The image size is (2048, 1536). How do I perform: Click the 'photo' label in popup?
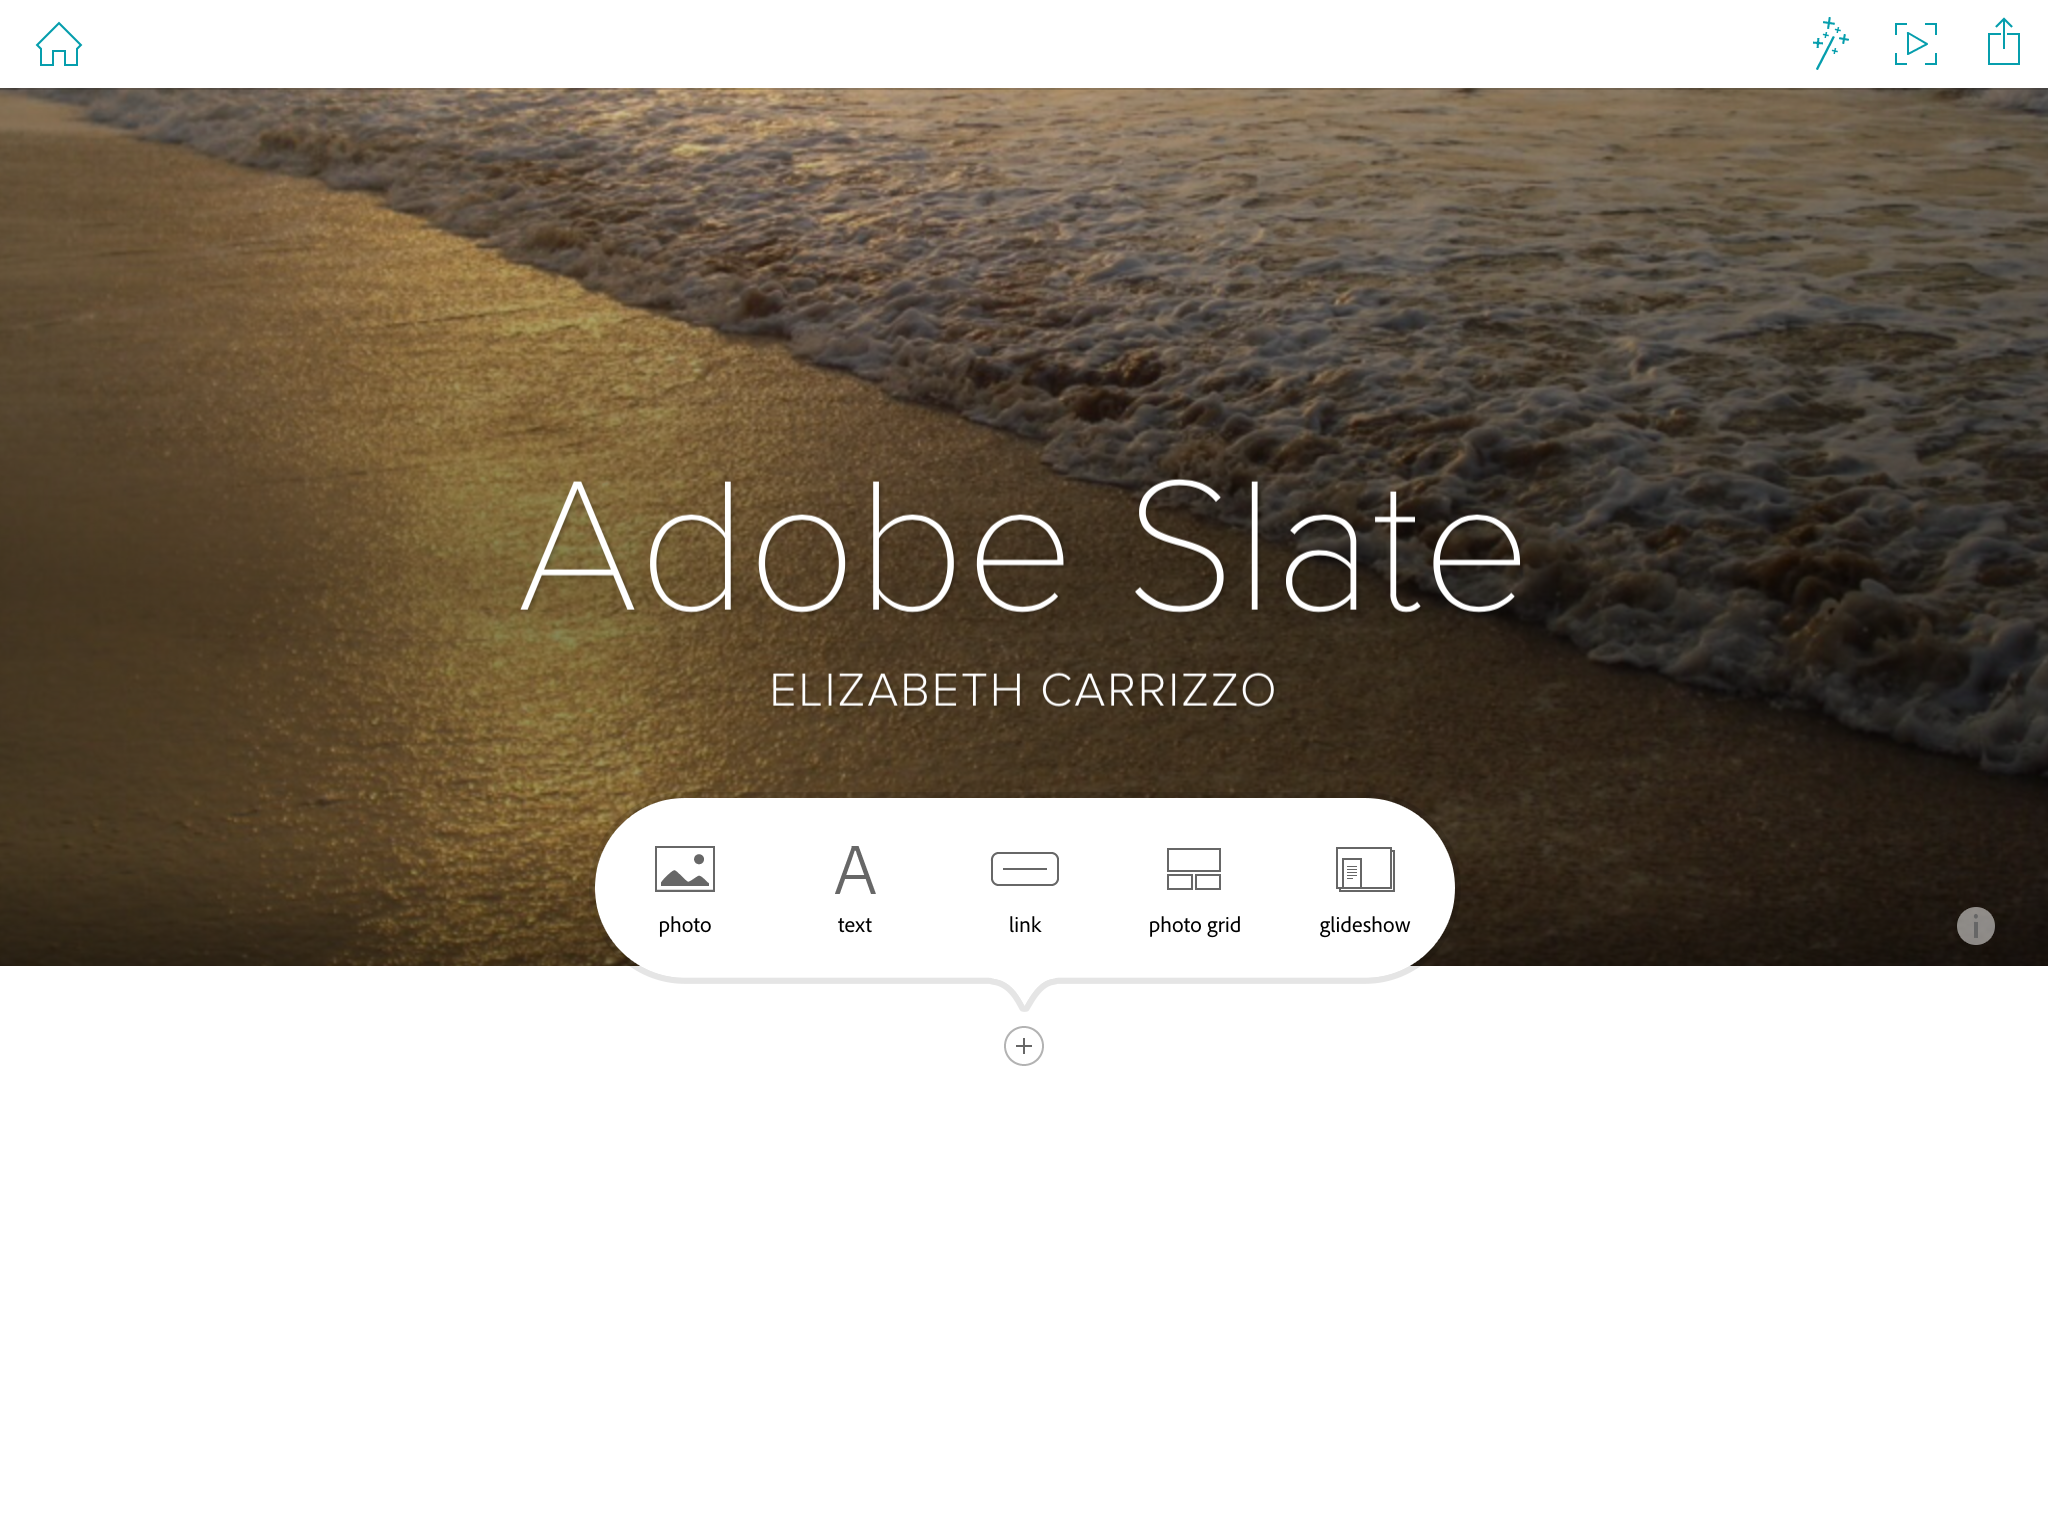[x=685, y=925]
